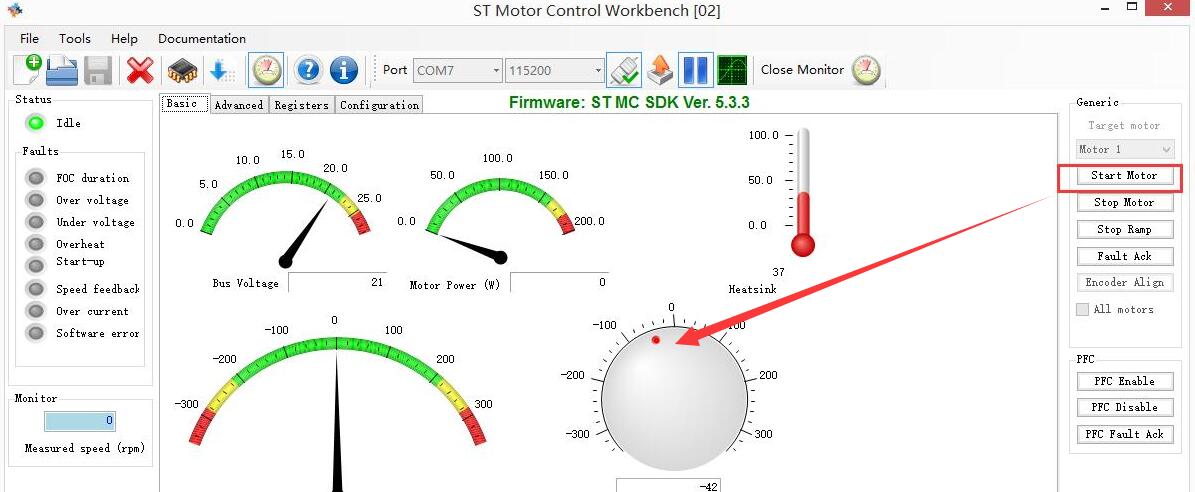This screenshot has width=1195, height=492.
Task: Click the Encoder Align button
Action: 1124,282
